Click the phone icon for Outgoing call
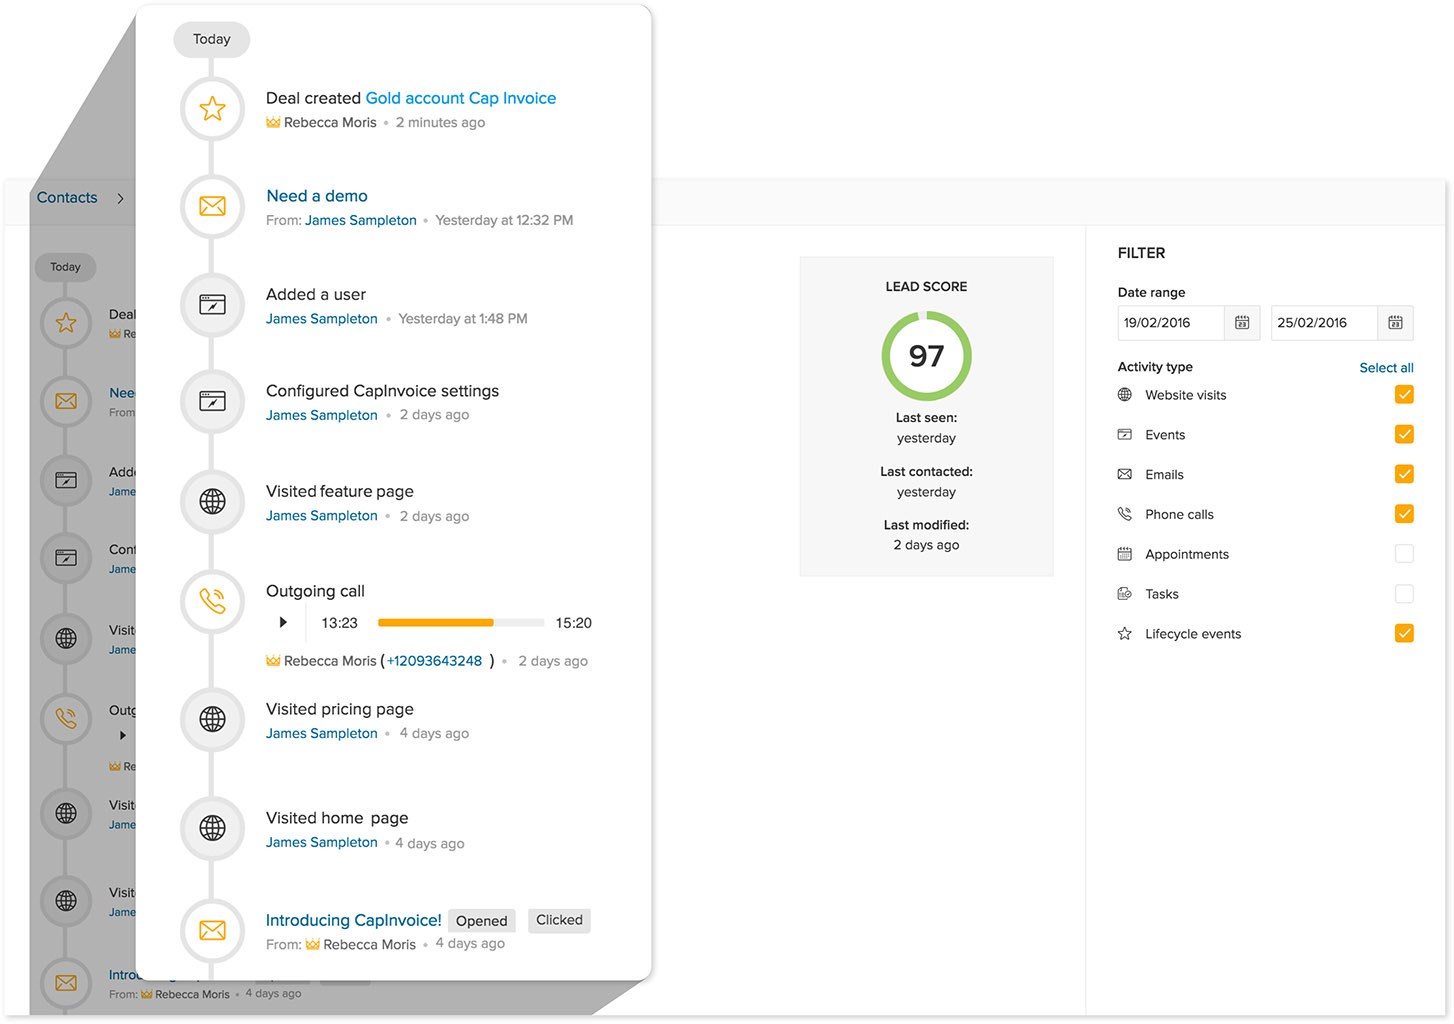Screen dimensions: 1454x1024 [212, 601]
